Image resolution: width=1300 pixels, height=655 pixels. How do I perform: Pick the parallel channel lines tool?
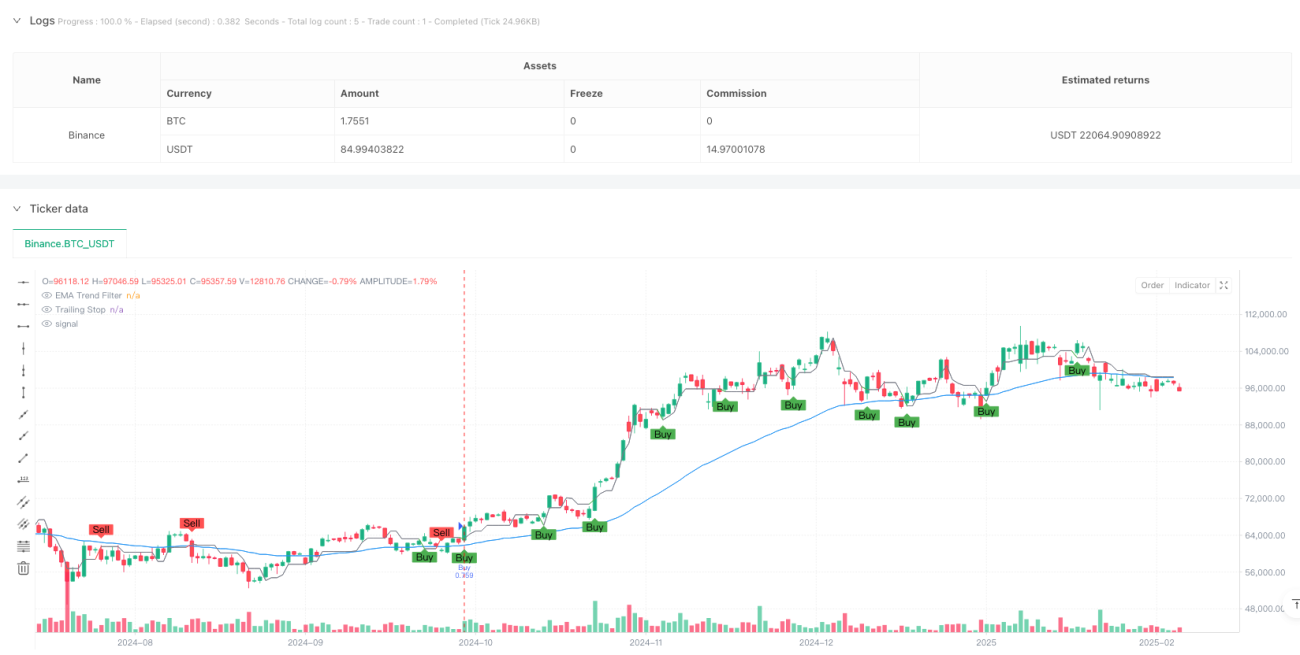pyautogui.click(x=23, y=502)
